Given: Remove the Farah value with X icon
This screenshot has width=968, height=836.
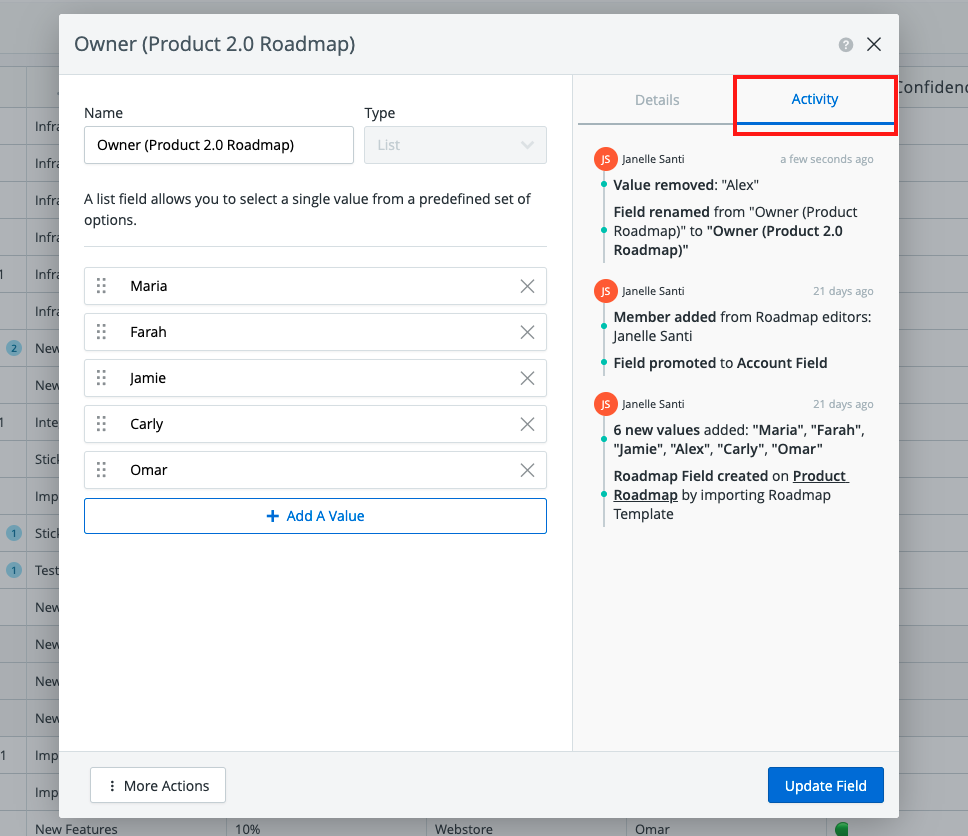Looking at the screenshot, I should point(527,332).
